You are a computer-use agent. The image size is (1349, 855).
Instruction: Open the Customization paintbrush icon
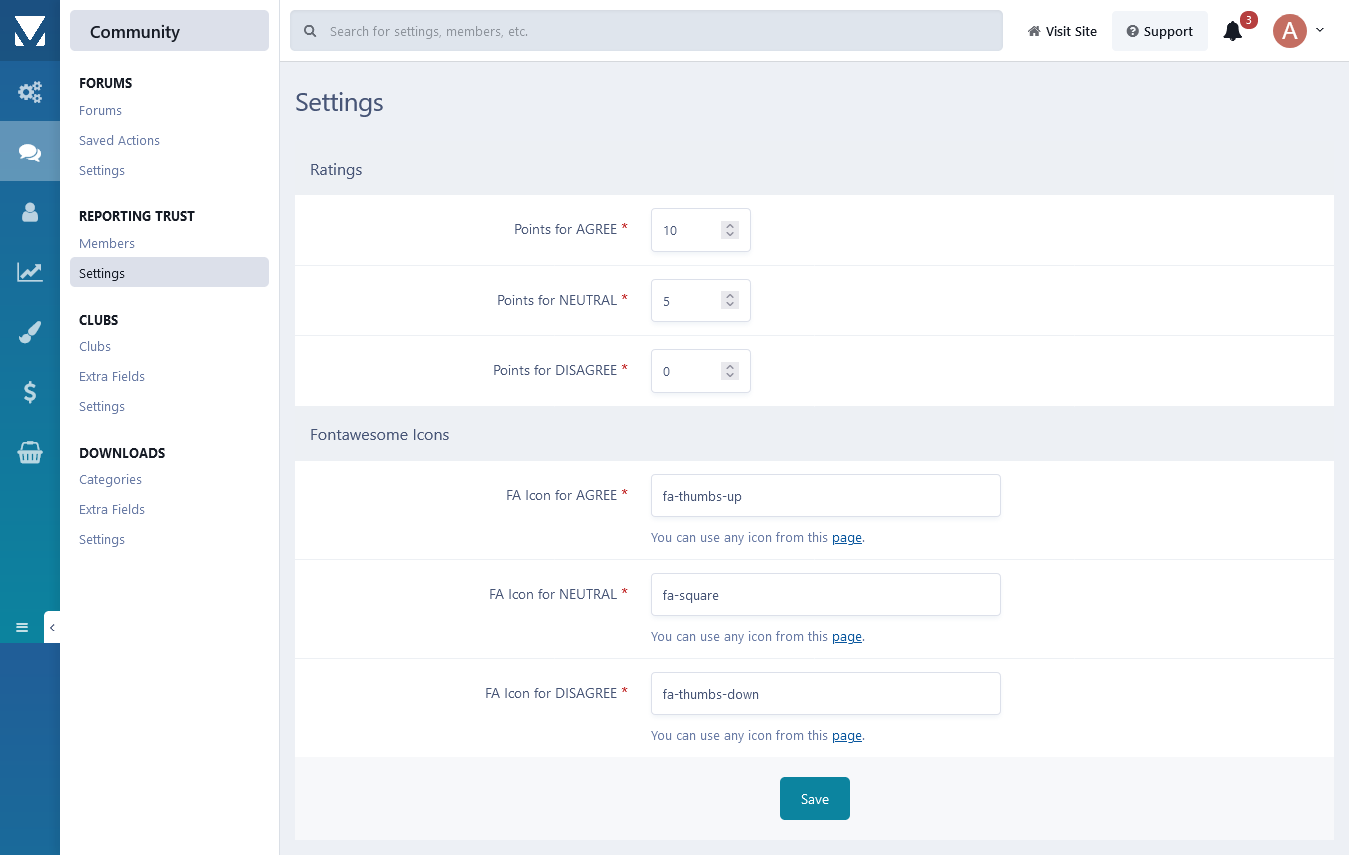coord(30,333)
